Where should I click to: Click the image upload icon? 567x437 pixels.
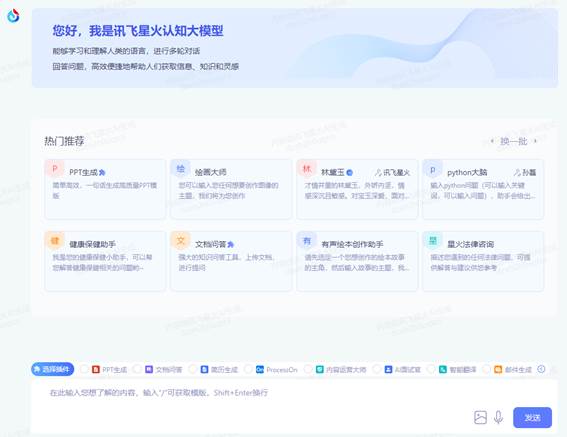point(480,417)
